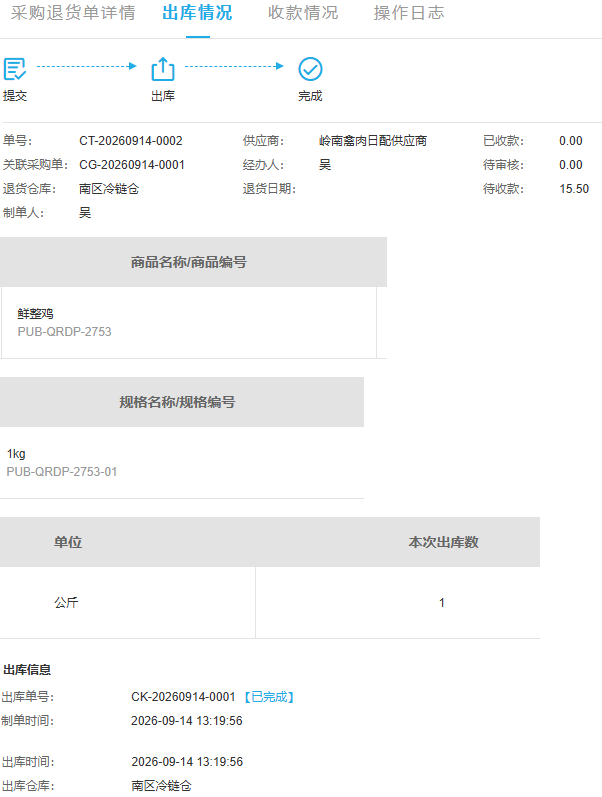Switch to the 收款情况 tab
Image resolution: width=602 pixels, height=797 pixels.
tap(303, 13)
